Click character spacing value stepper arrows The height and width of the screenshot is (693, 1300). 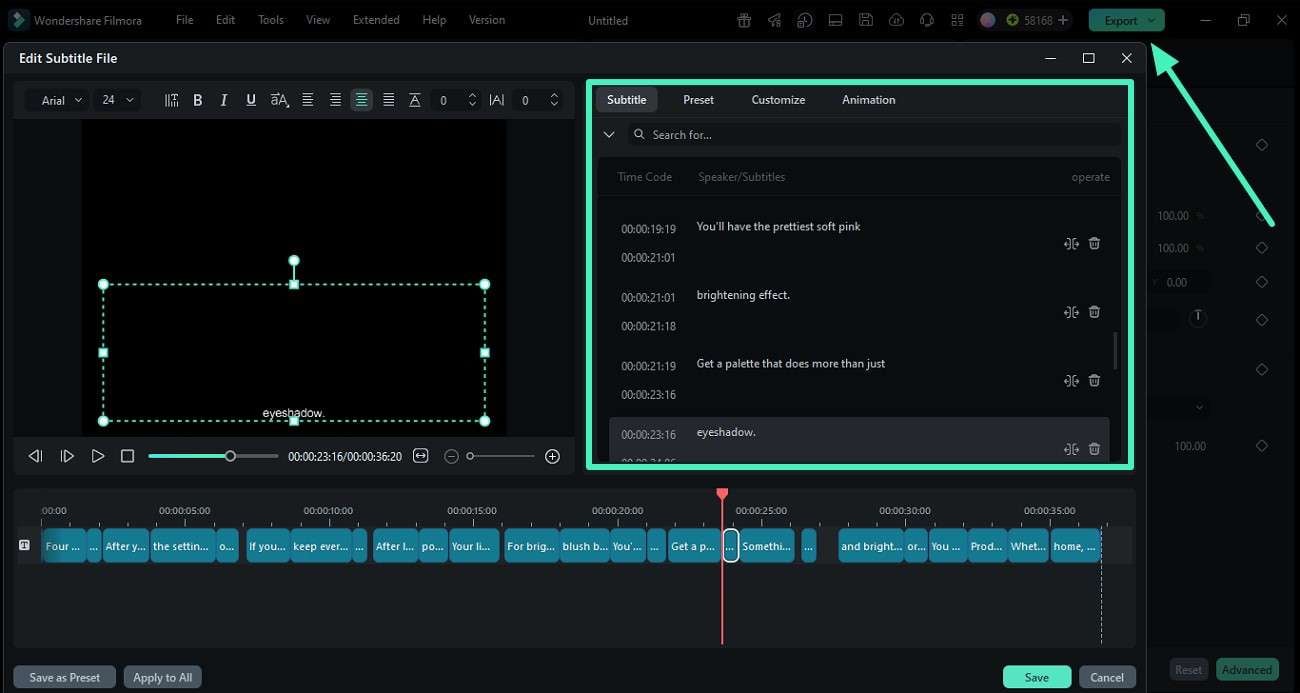tap(554, 100)
